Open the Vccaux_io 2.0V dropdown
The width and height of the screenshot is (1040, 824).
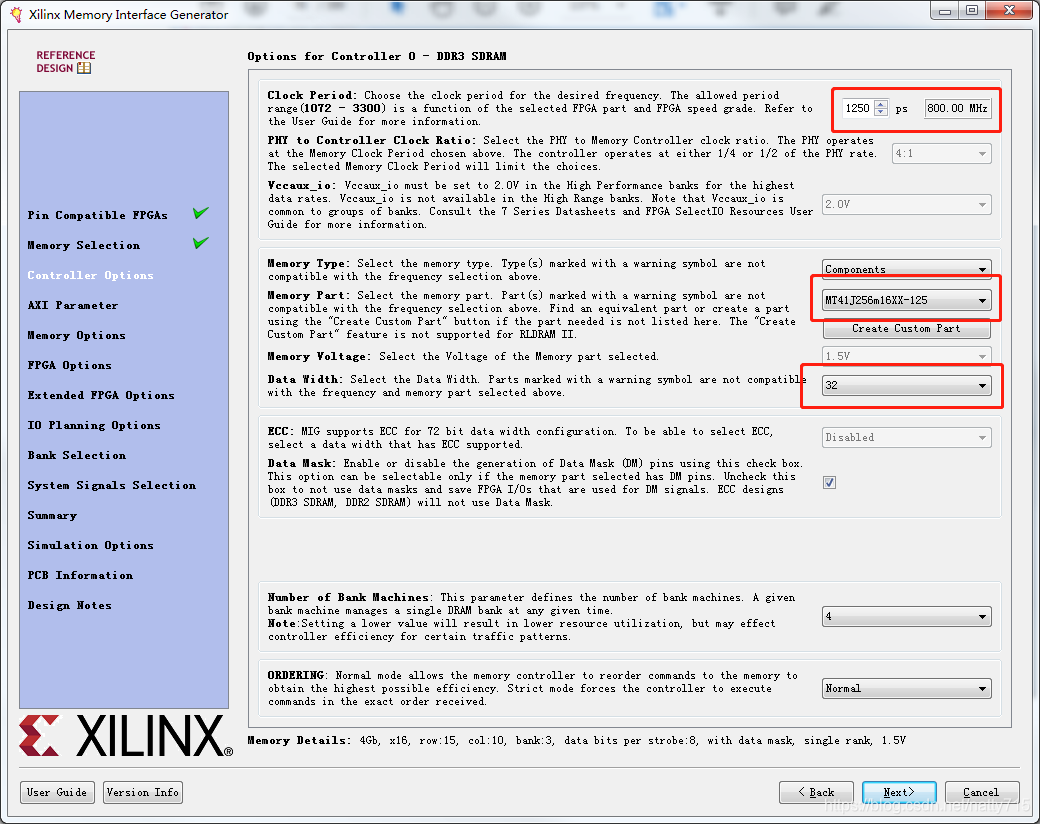907,204
